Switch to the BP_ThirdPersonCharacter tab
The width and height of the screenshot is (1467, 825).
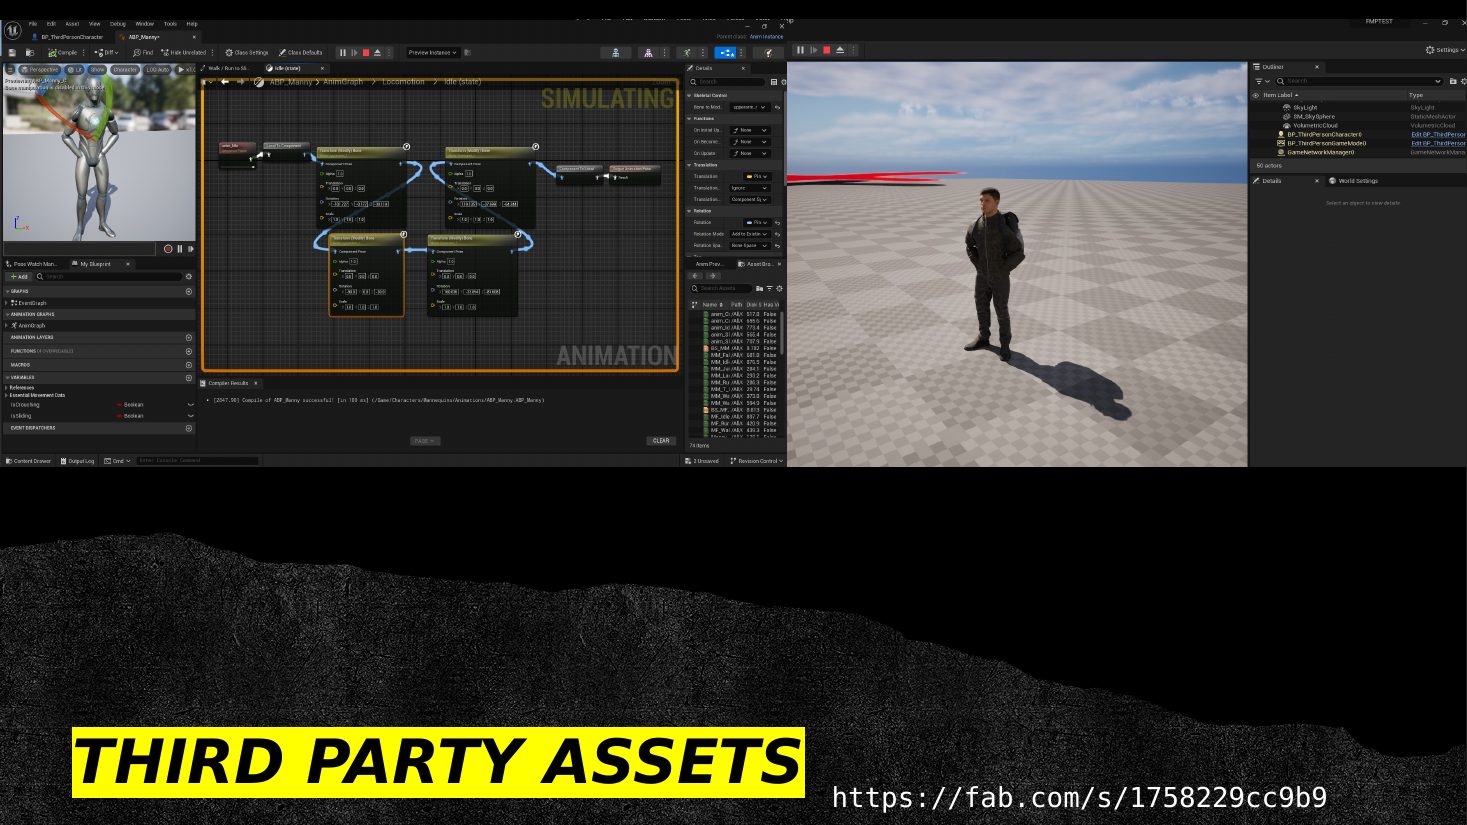pyautogui.click(x=70, y=37)
